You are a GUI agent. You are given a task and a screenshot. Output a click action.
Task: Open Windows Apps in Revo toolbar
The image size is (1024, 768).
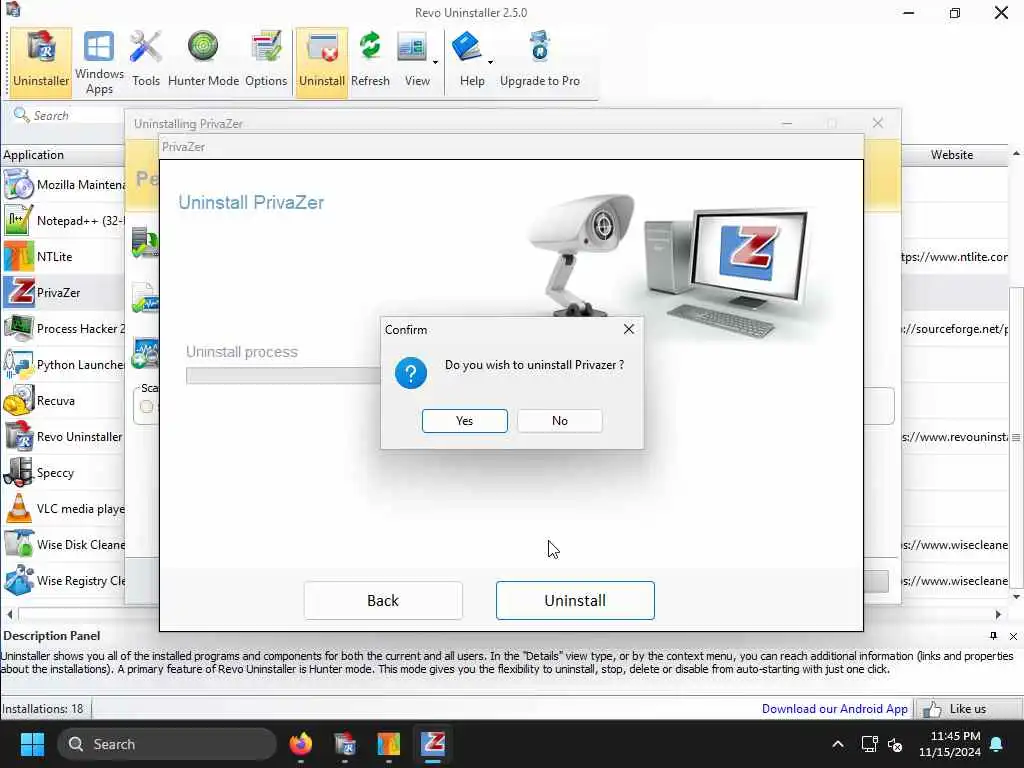(x=99, y=61)
